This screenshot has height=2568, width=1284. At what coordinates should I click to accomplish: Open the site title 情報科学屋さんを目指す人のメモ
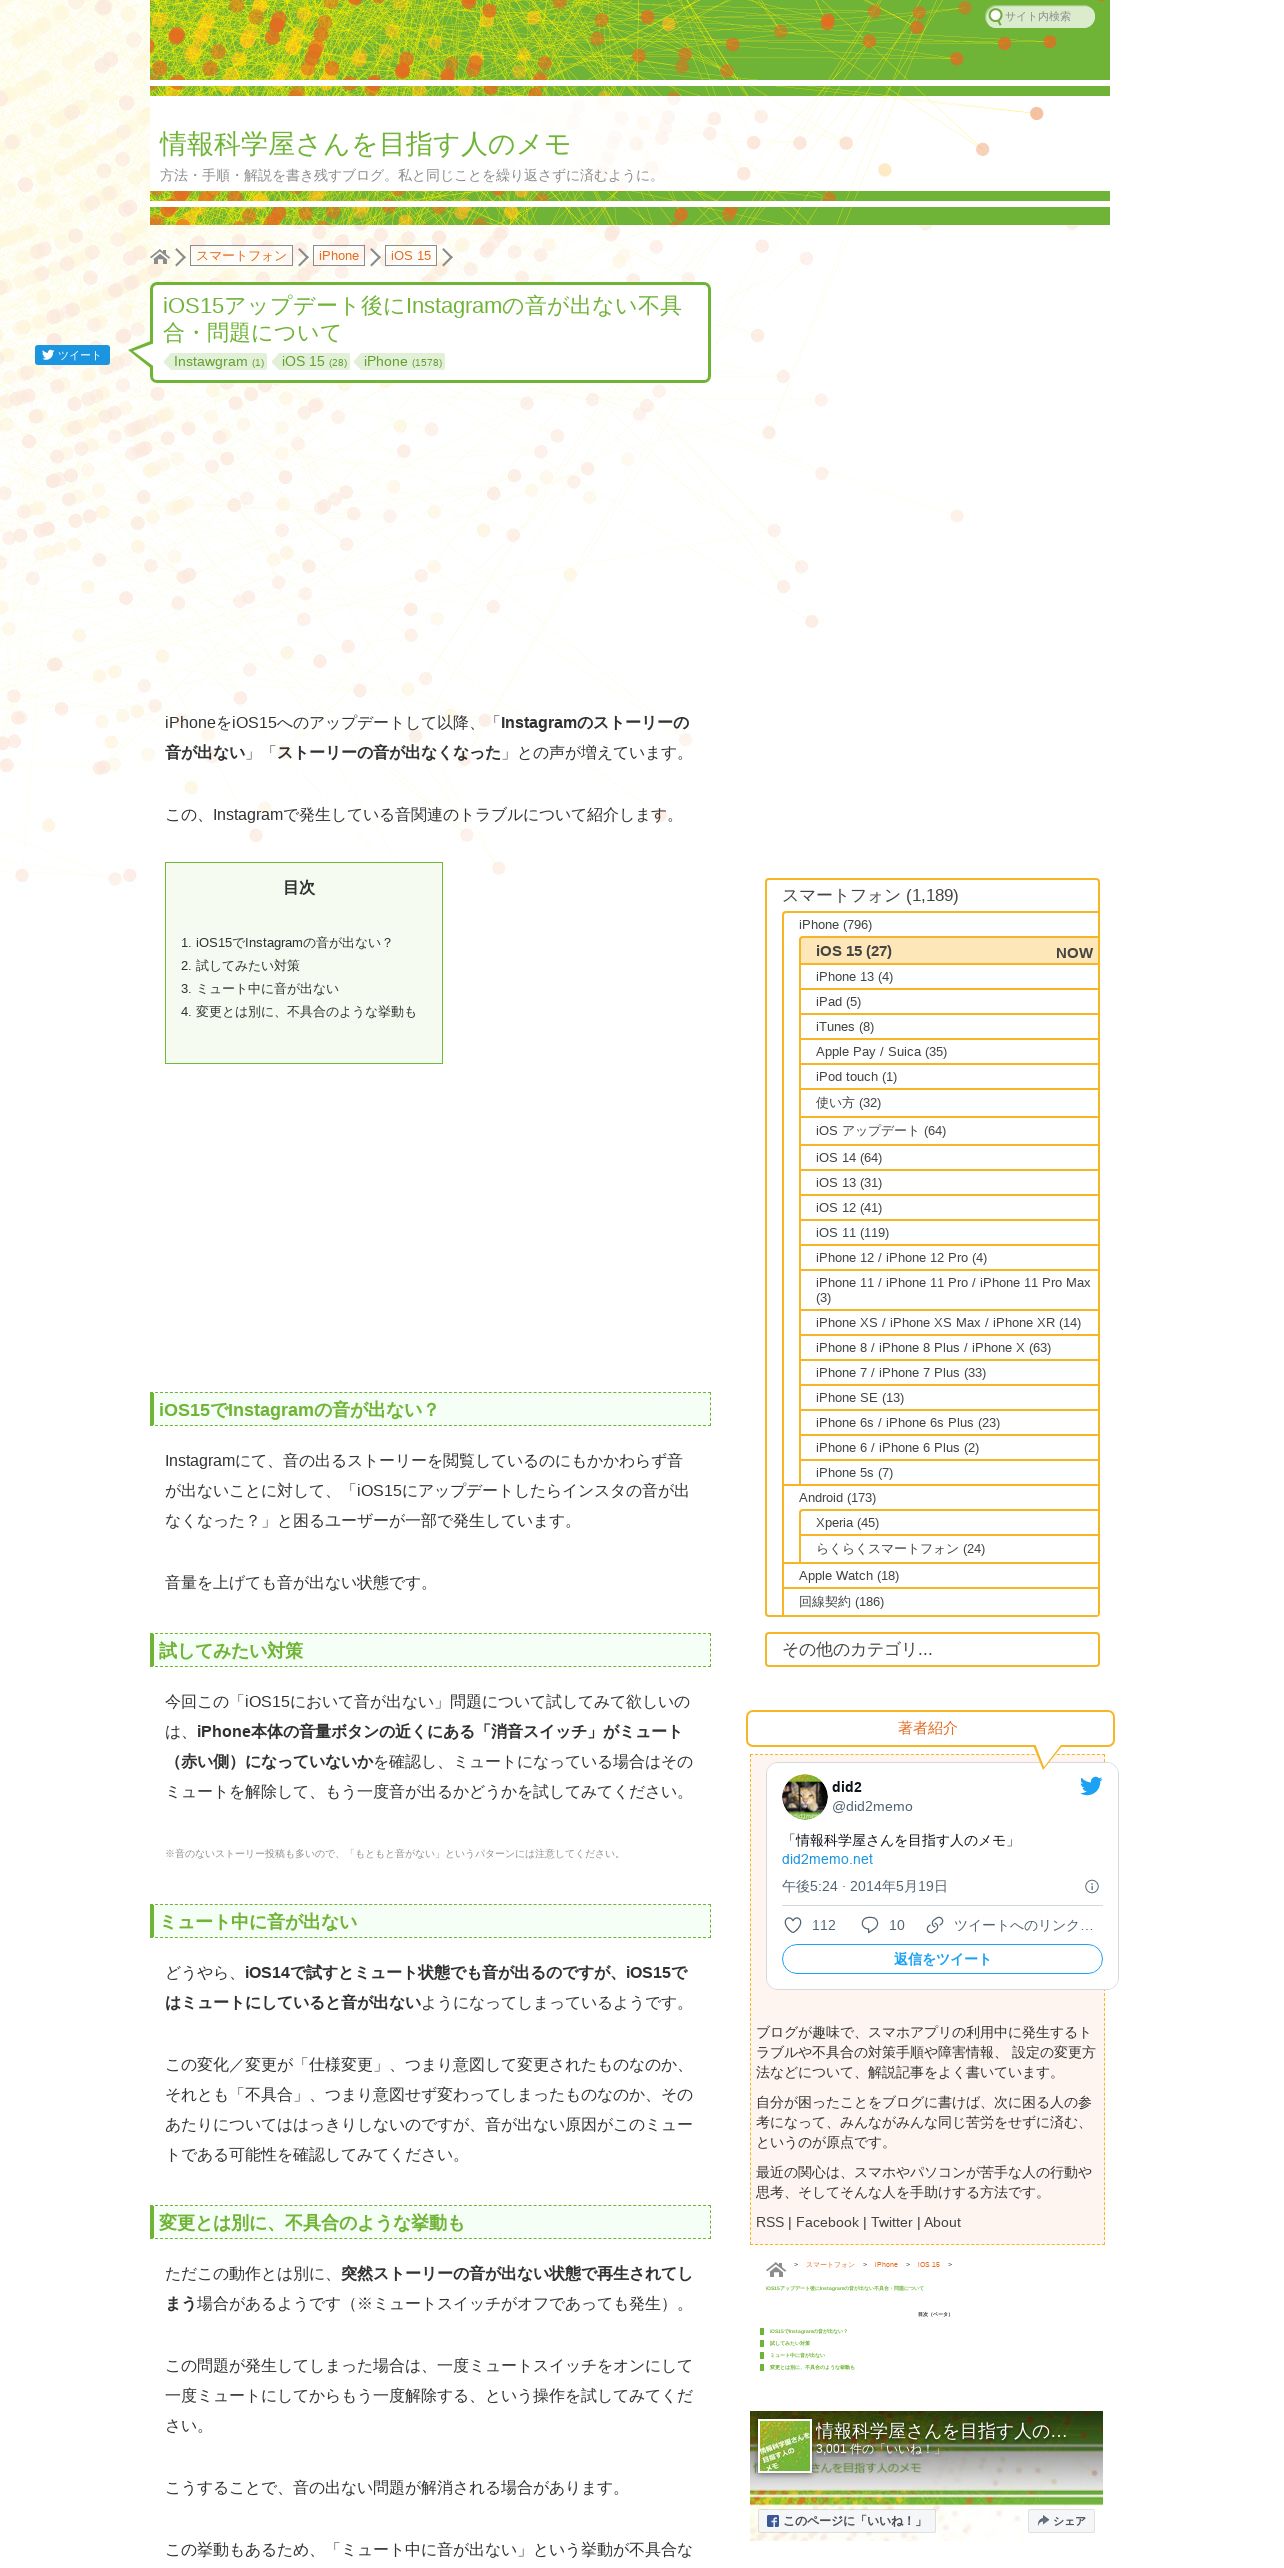coord(365,144)
